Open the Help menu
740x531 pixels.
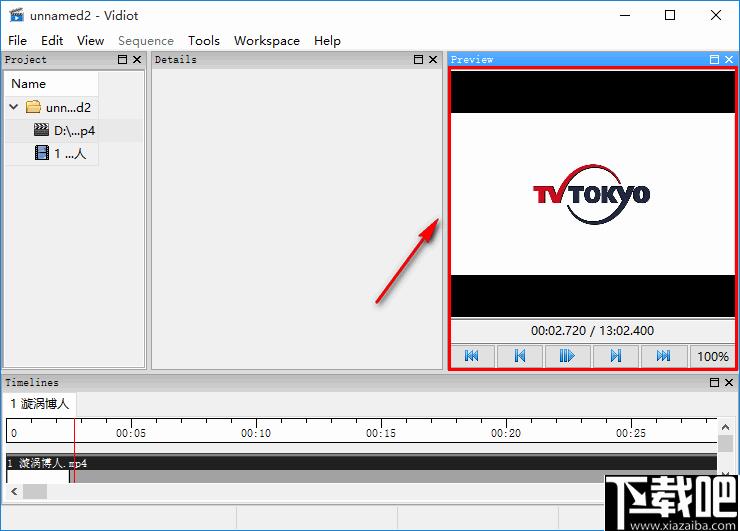pos(327,41)
